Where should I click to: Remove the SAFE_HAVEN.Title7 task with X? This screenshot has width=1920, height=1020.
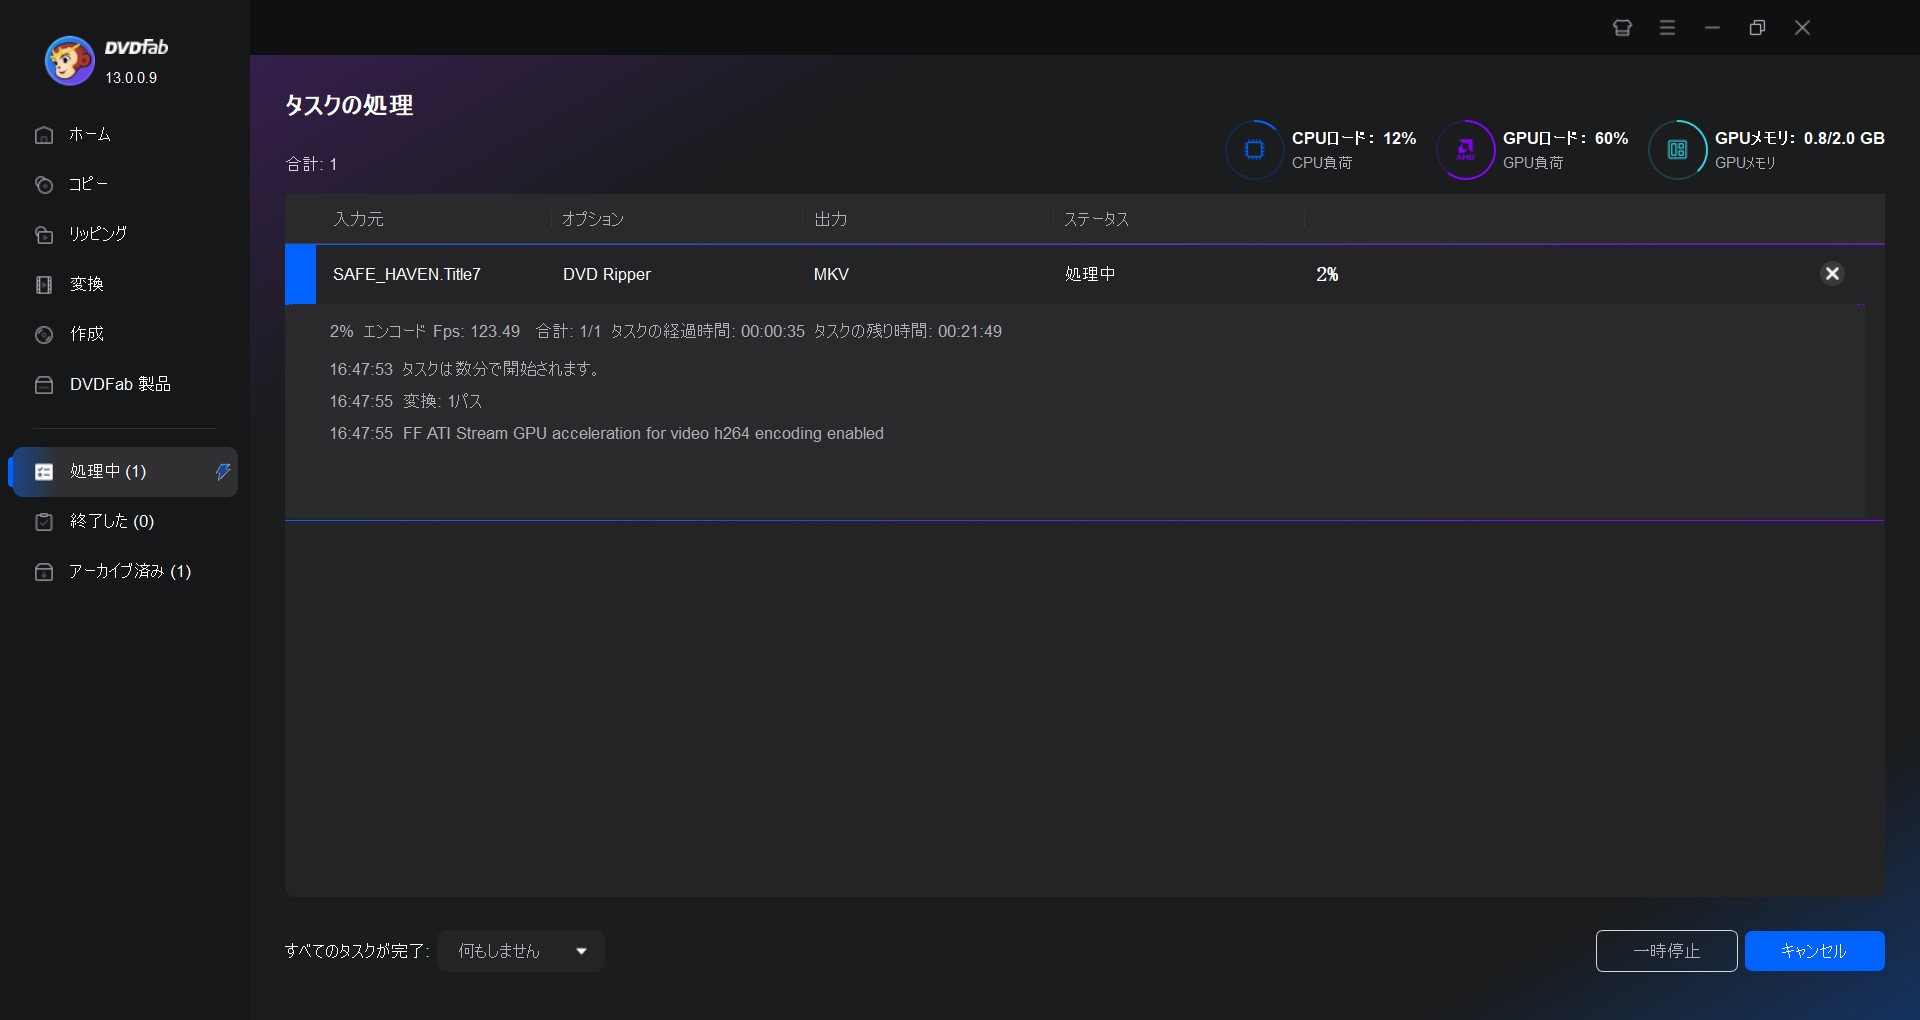[1832, 274]
